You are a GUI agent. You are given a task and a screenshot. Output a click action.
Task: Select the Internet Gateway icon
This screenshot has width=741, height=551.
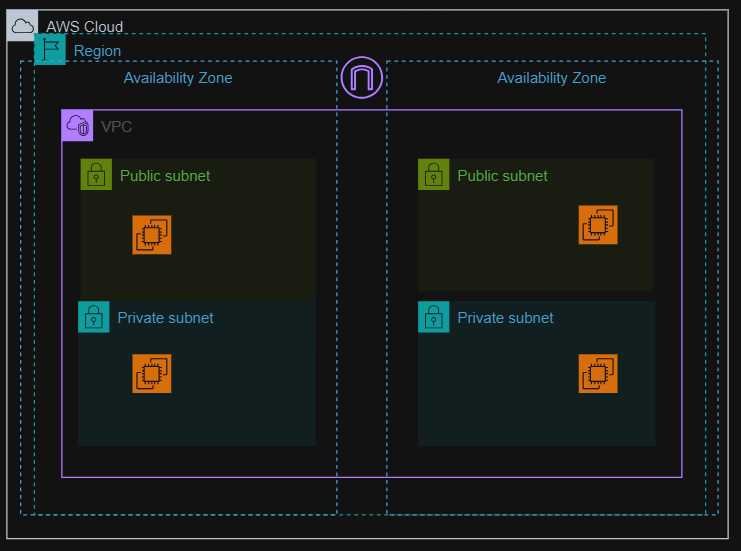[x=362, y=77]
